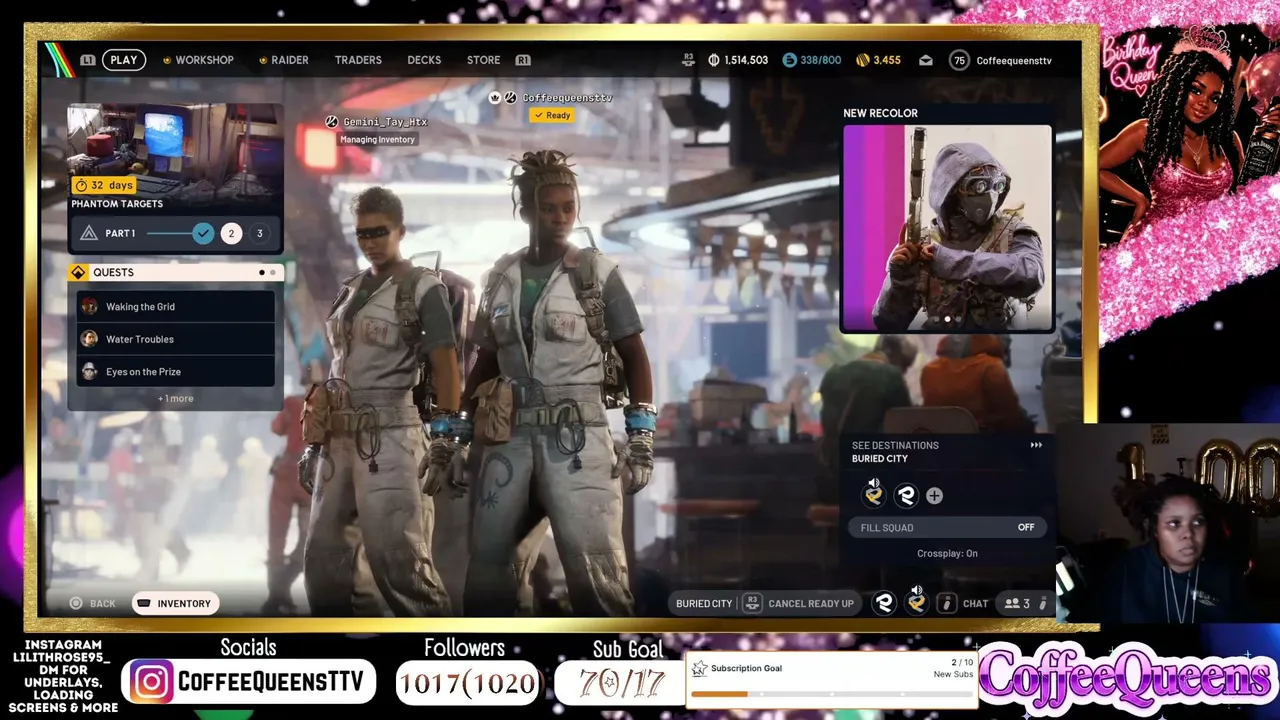Viewport: 1280px width, 720px height.
Task: Click the blue currency counter 338/800
Action: pyautogui.click(x=812, y=60)
